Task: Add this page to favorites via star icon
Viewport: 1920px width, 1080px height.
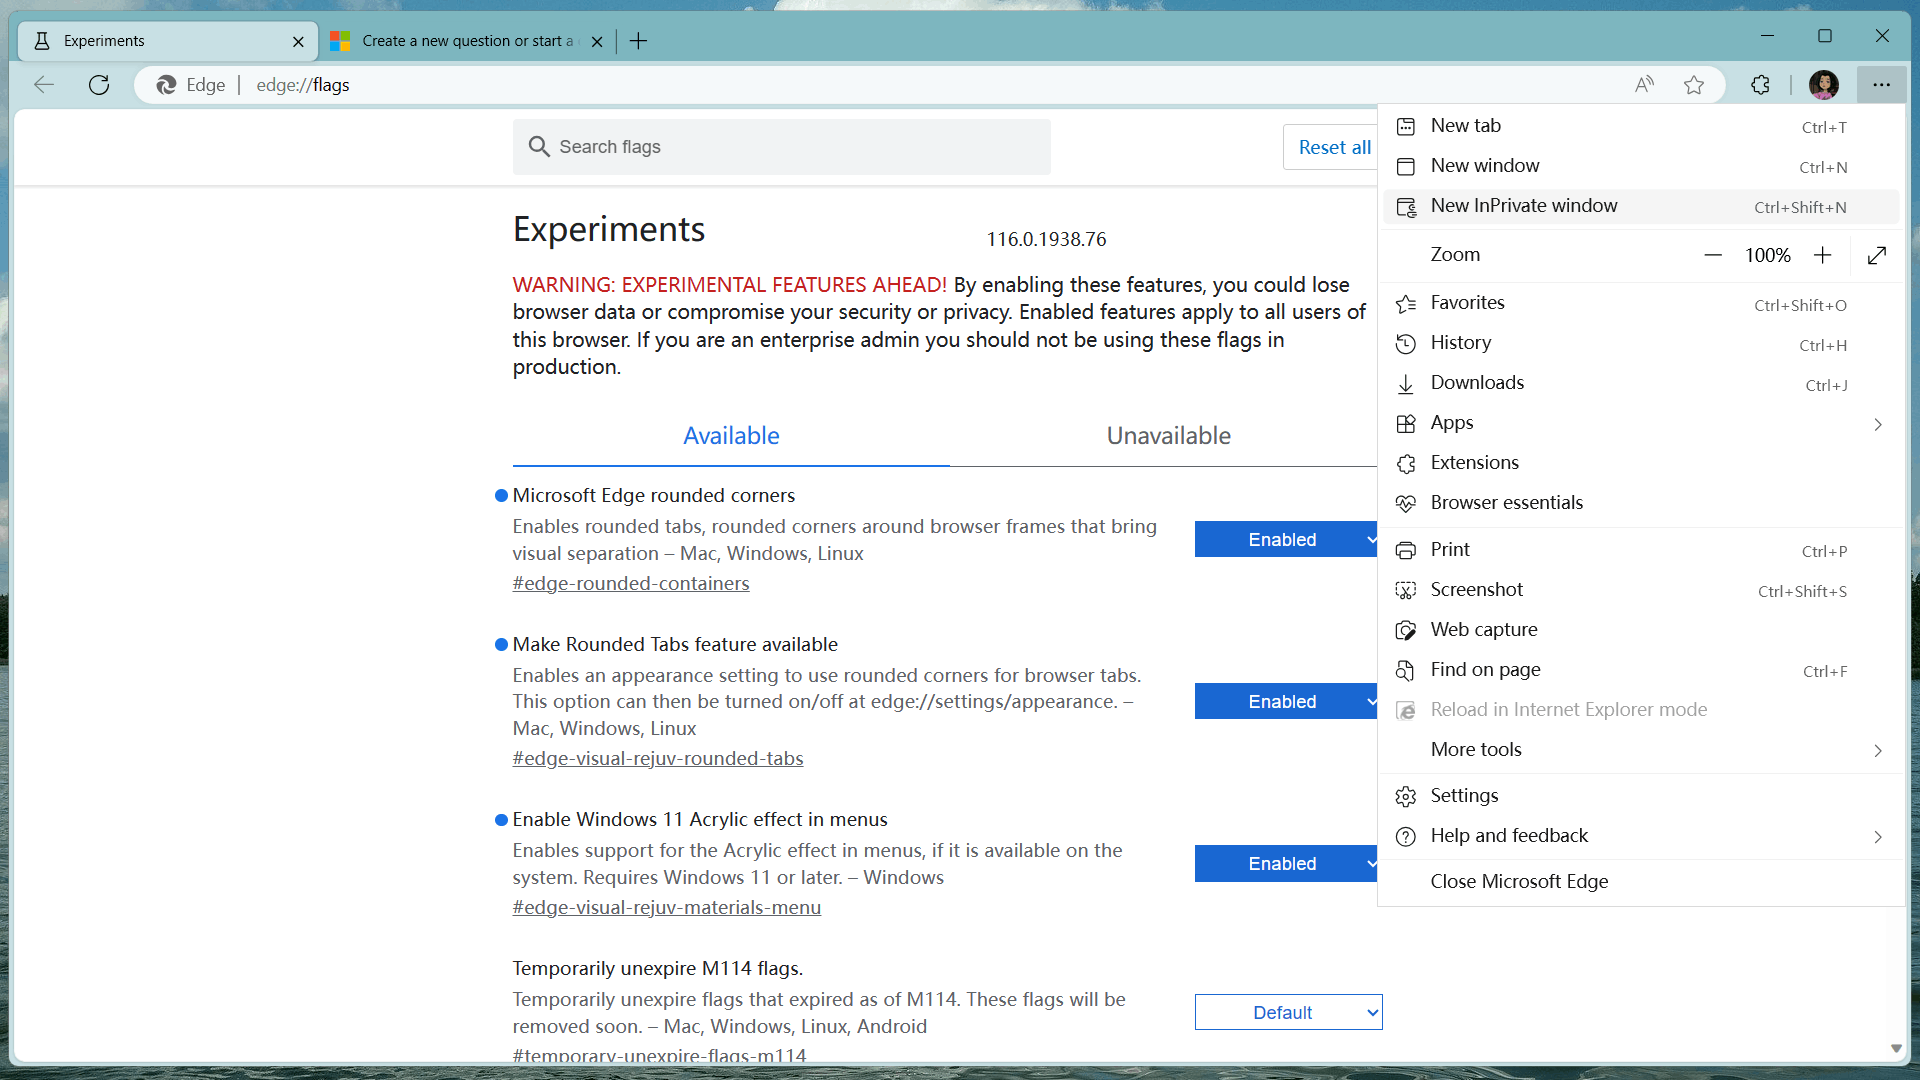Action: click(x=1694, y=85)
